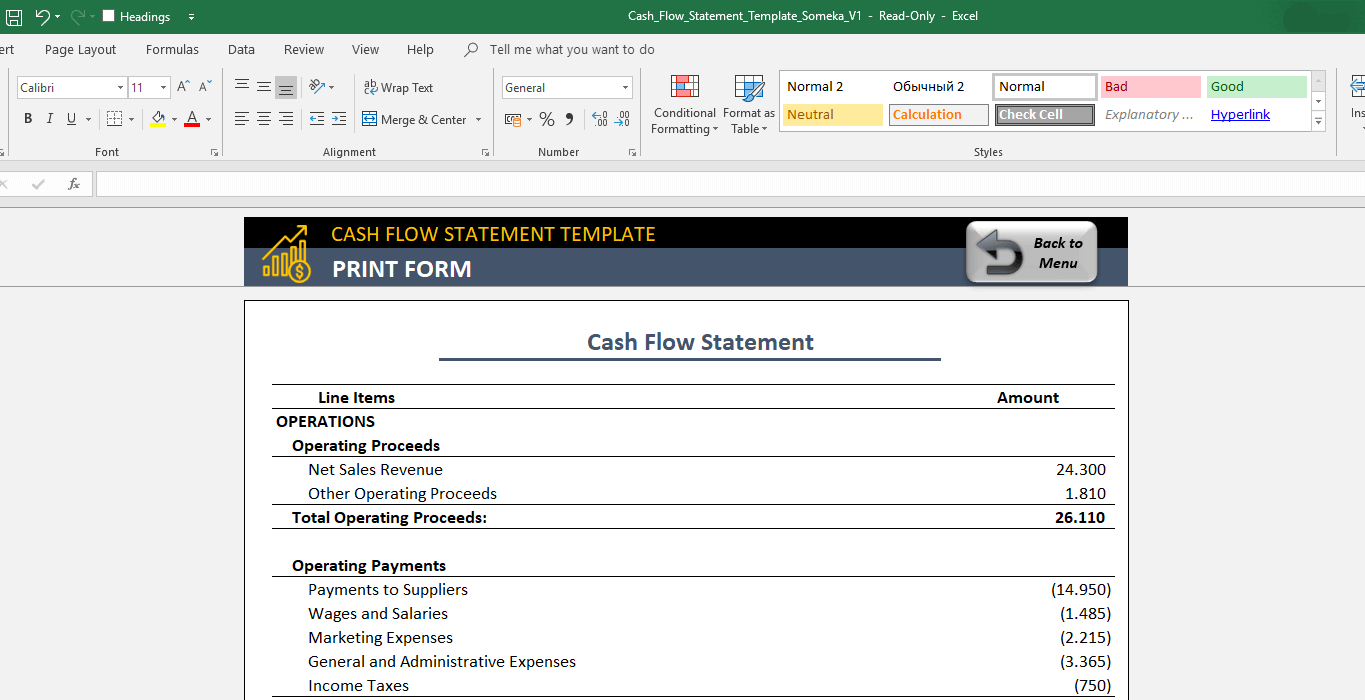
Task: Click Decrease Decimal icon
Action: (621, 120)
